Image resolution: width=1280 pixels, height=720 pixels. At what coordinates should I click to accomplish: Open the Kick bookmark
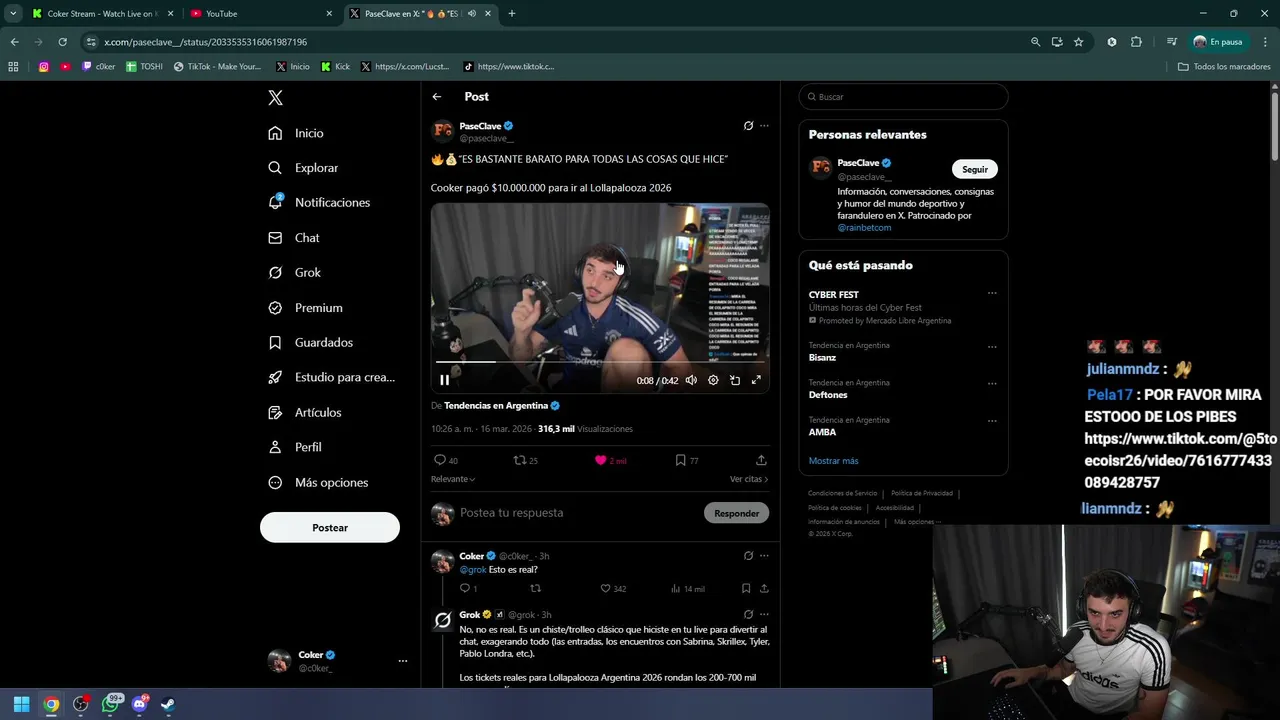[x=335, y=67]
